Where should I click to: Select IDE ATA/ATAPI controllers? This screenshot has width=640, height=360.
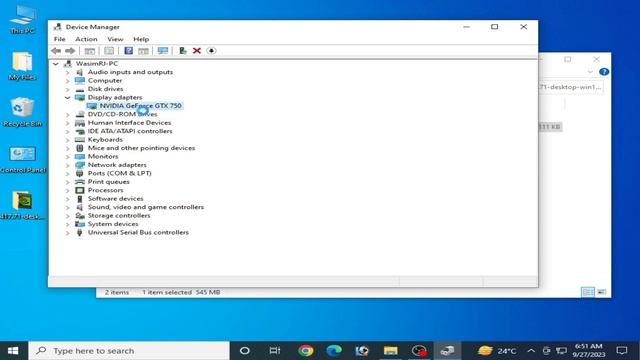click(x=130, y=131)
